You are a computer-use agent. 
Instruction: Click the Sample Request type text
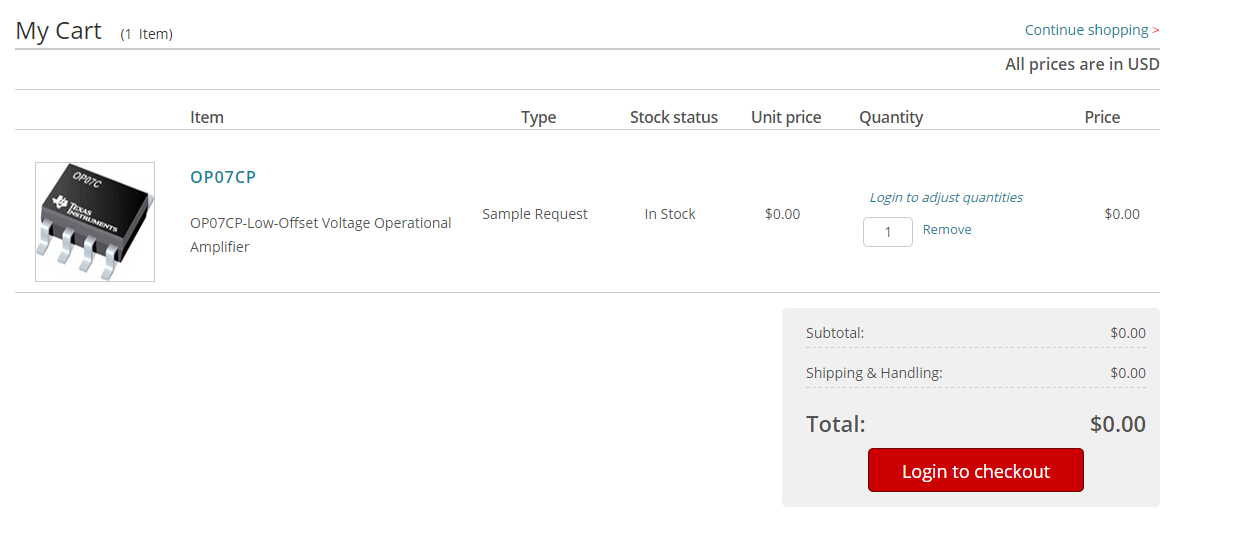tap(535, 214)
